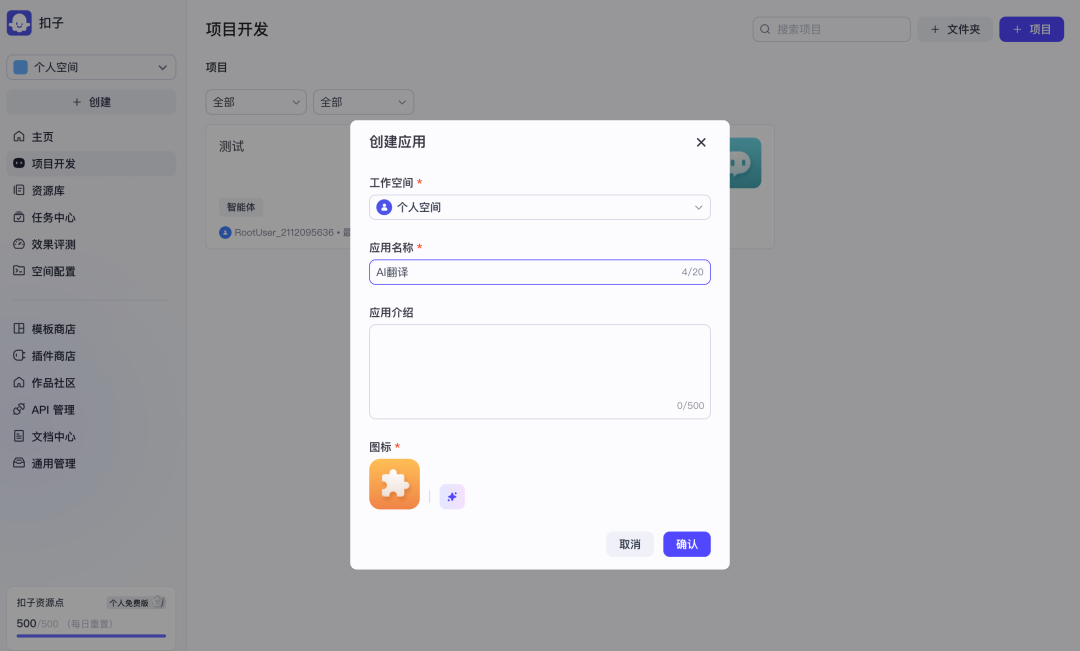The width and height of the screenshot is (1080, 651).
Task: Click the AI generate icon sparkle button
Action: (x=452, y=497)
